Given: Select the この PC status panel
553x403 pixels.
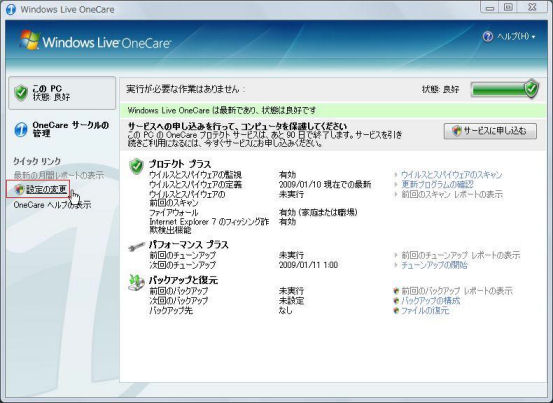Looking at the screenshot, I should tap(62, 93).
